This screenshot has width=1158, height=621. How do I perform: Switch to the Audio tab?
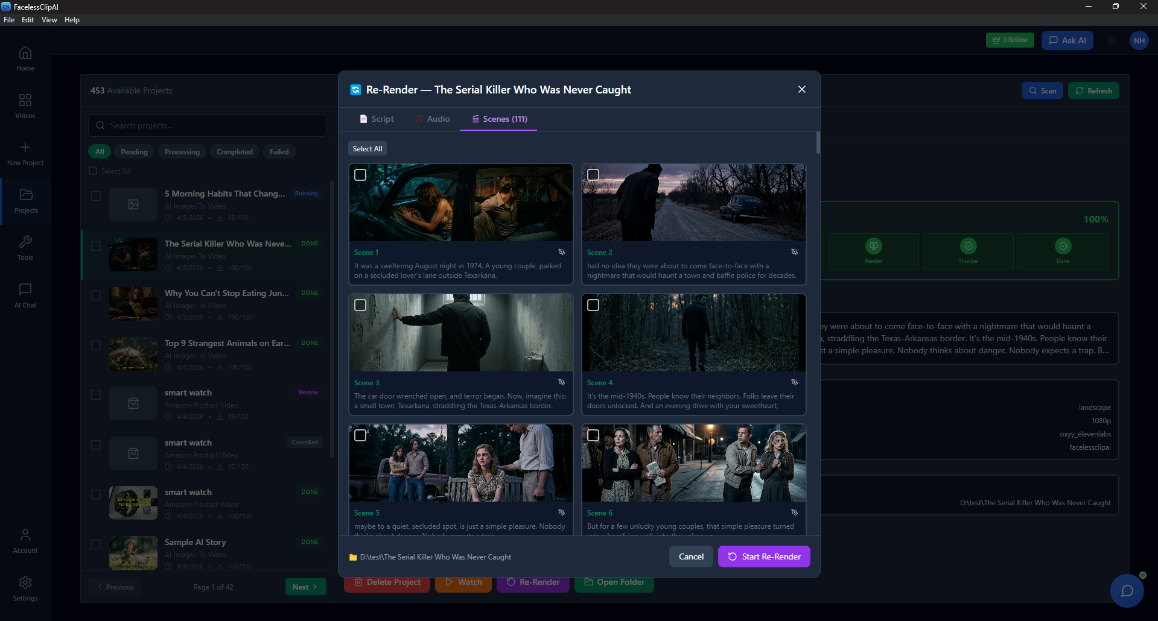click(x=433, y=119)
